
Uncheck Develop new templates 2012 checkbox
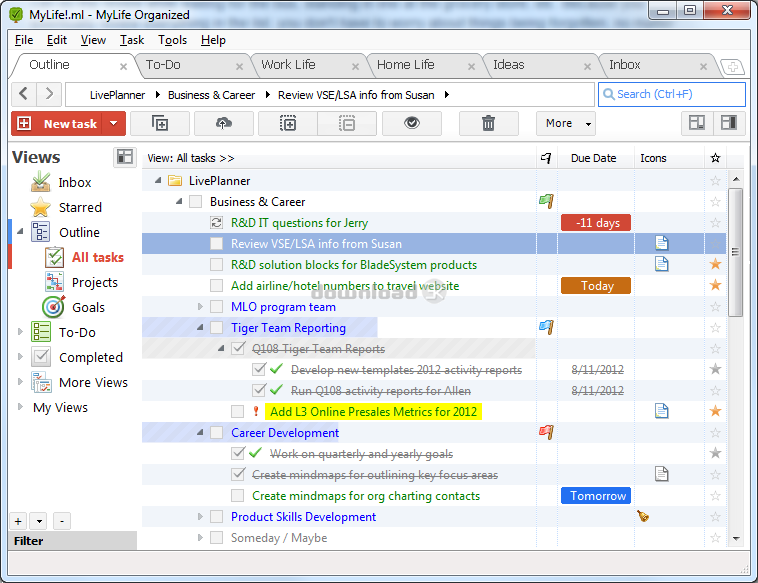(259, 369)
